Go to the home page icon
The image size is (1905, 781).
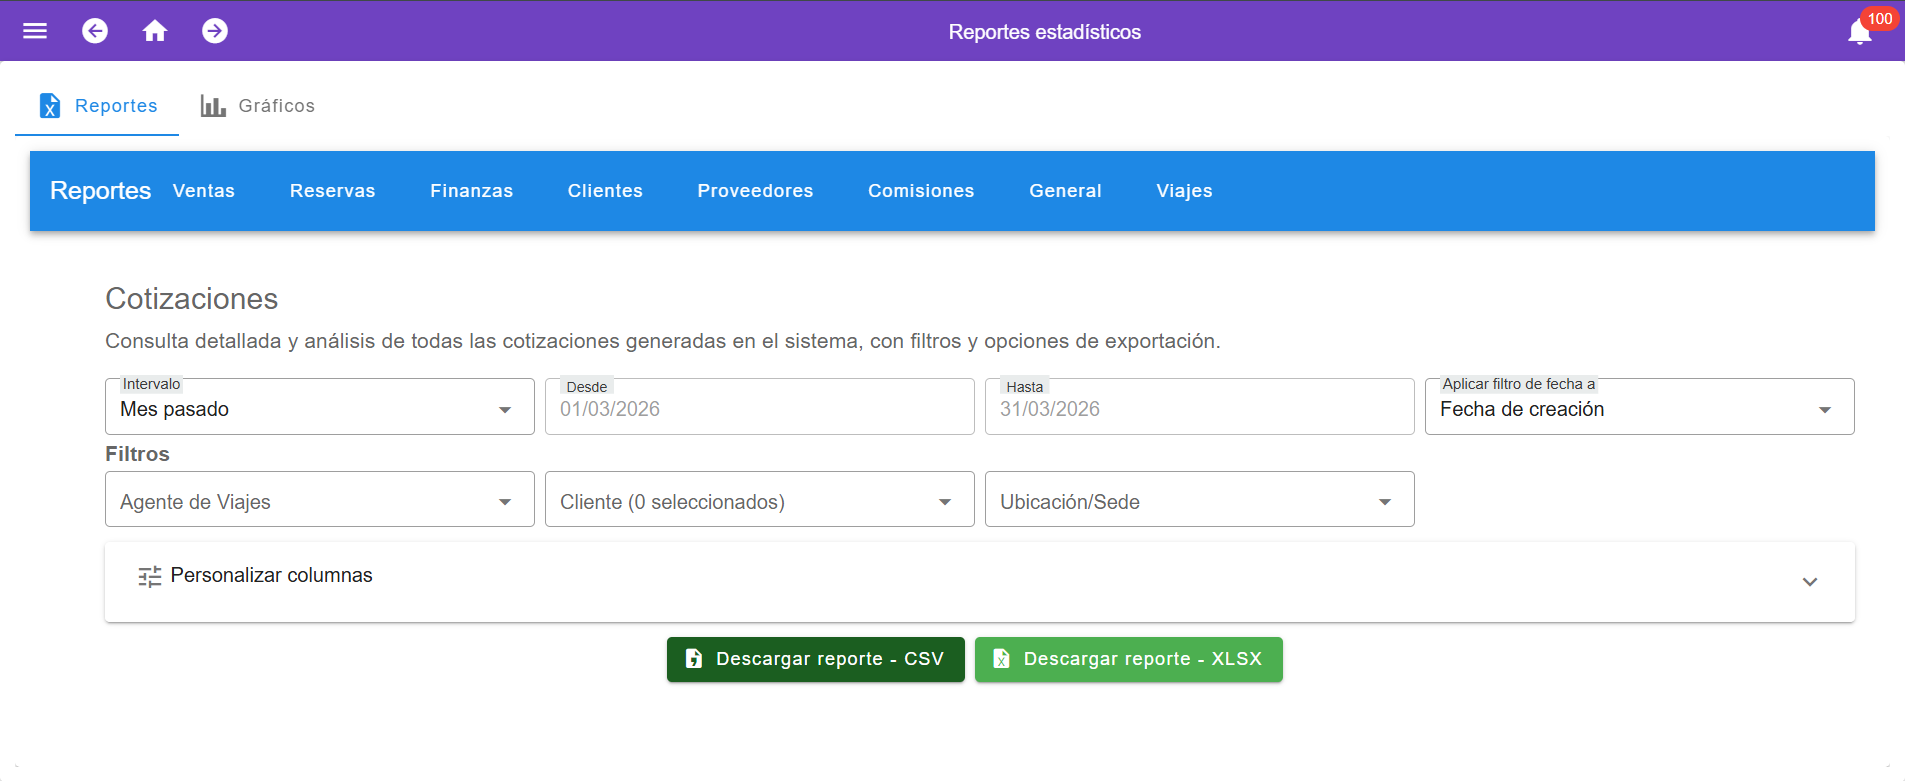[x=155, y=31]
